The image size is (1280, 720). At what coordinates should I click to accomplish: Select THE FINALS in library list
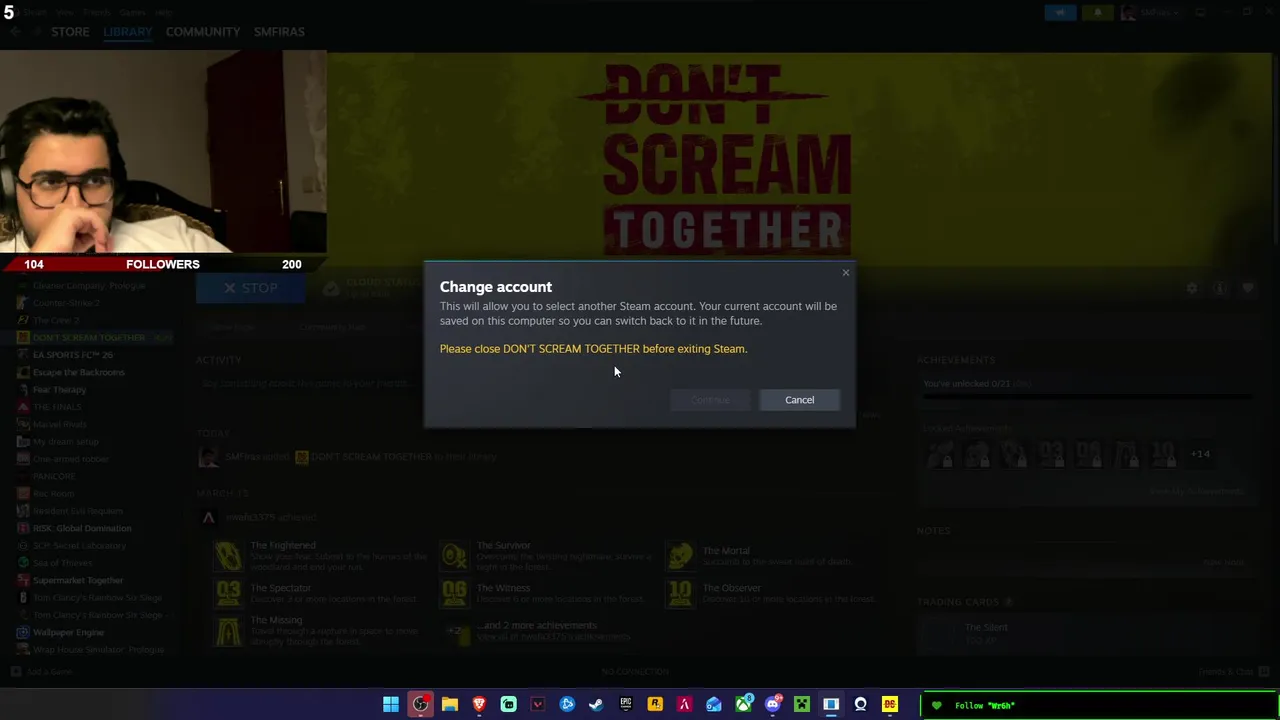56,407
